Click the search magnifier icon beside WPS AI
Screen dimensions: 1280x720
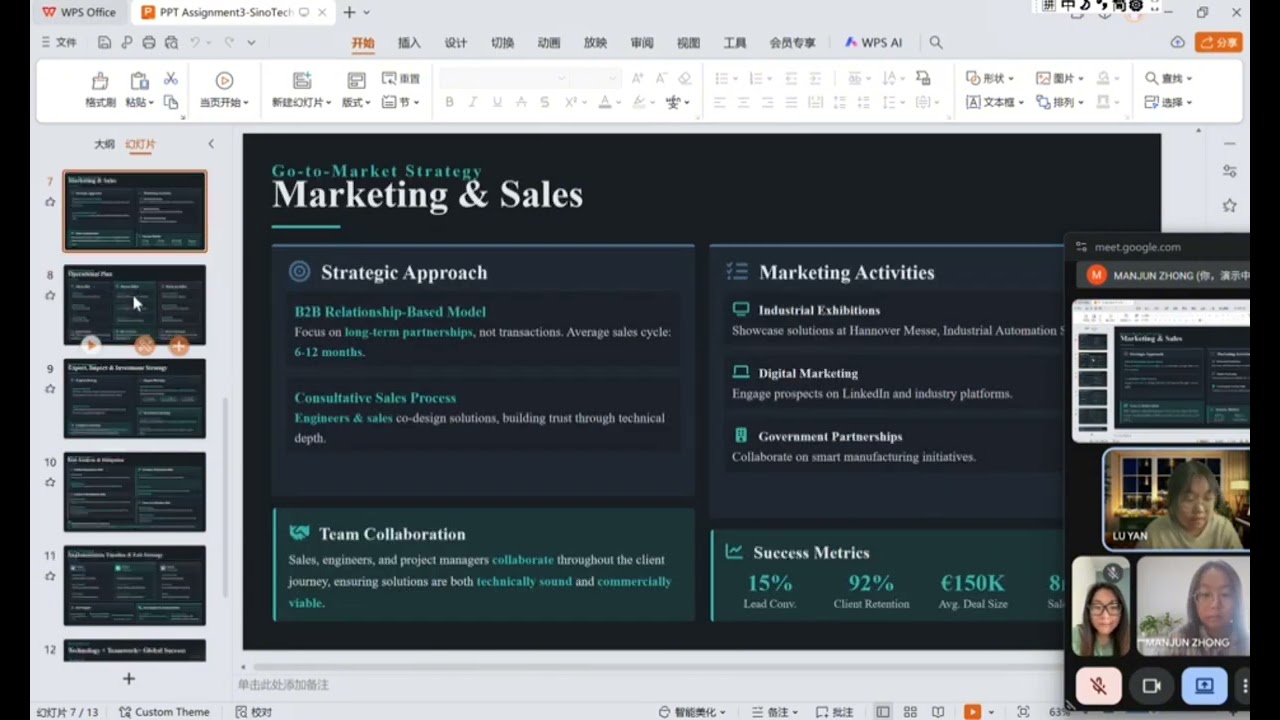tap(936, 42)
